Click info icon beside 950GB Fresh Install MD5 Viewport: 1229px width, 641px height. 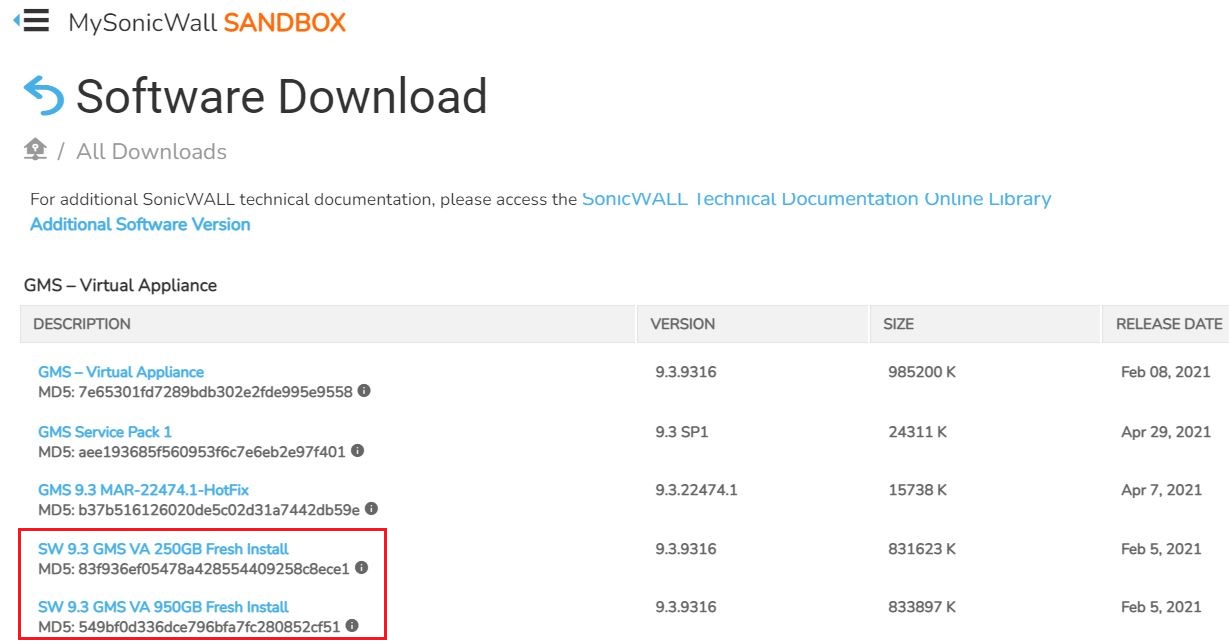(x=352, y=626)
